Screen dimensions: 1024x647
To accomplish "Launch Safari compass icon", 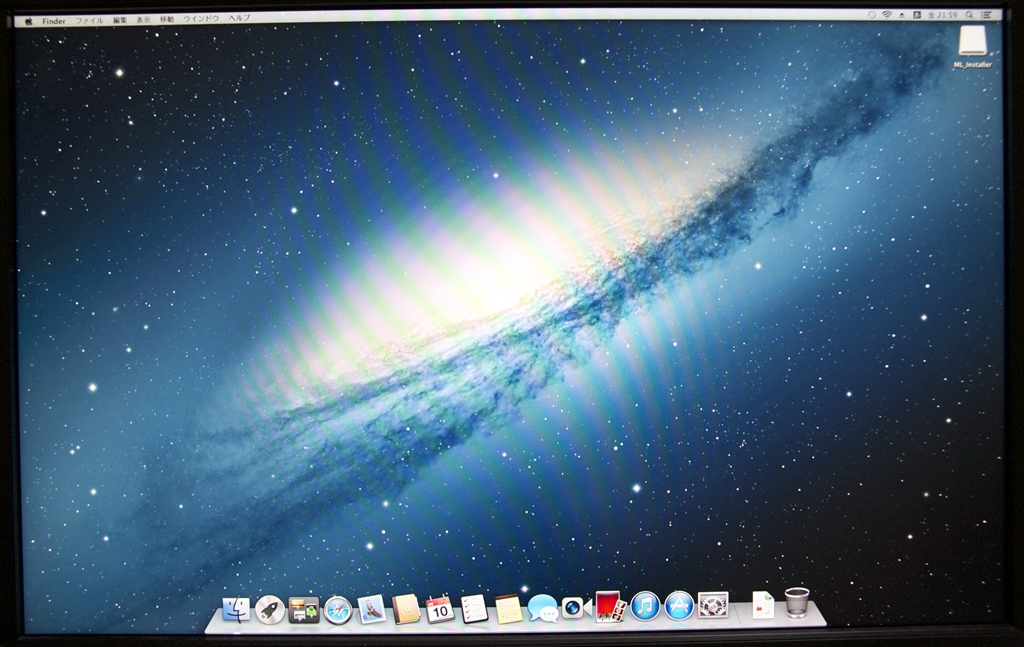I will pyautogui.click(x=338, y=610).
